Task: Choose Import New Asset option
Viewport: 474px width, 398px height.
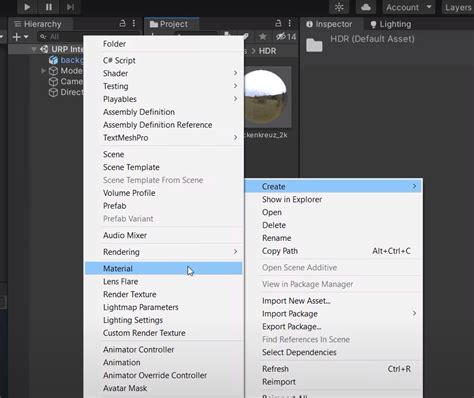Action: [x=333, y=301]
